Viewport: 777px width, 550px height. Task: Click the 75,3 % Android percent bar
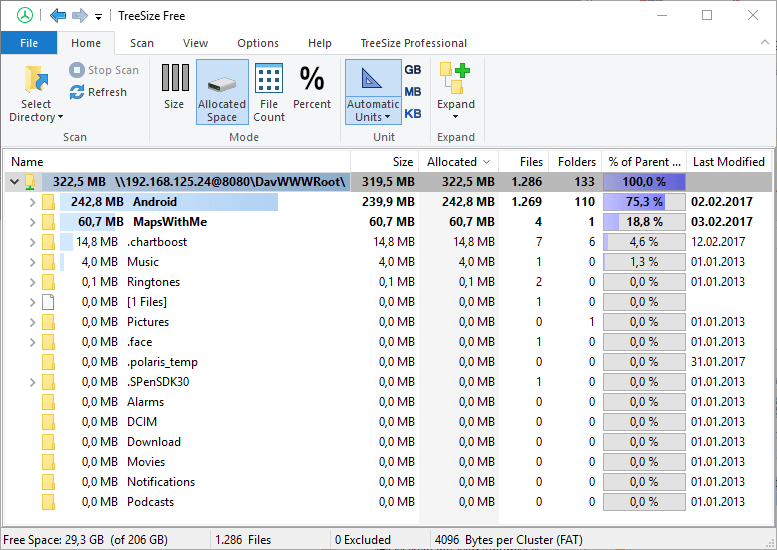point(644,202)
